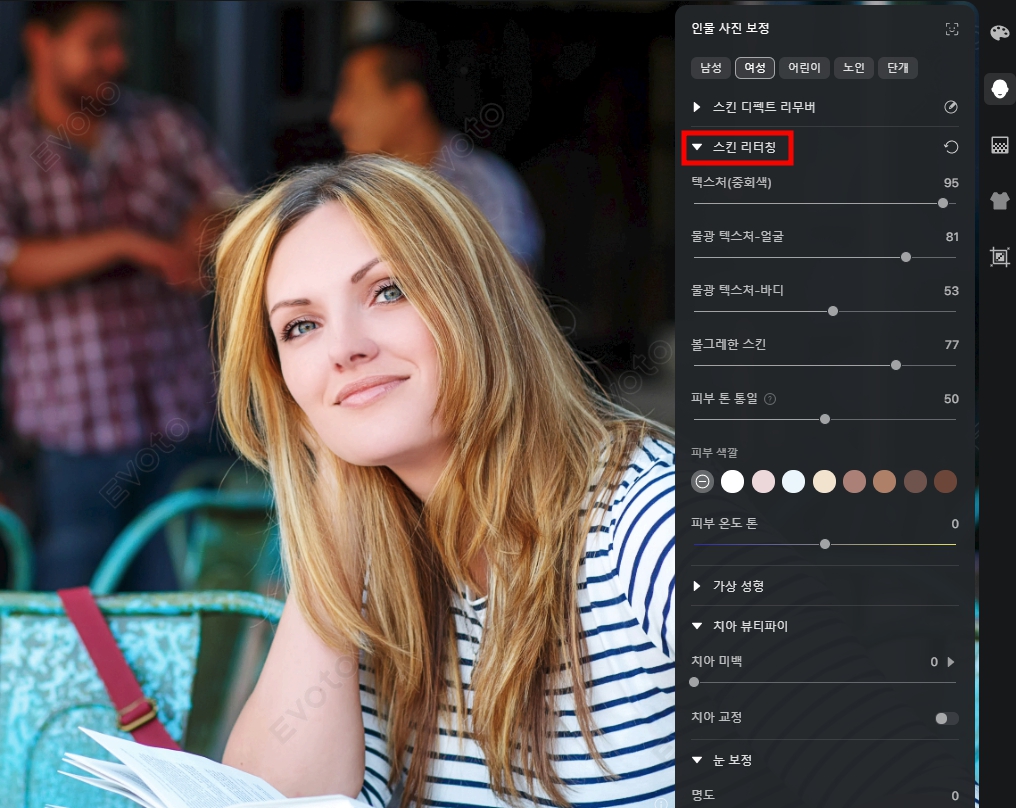Click the 텍스처(중회색) slider handle
The image size is (1016, 808).
943,203
